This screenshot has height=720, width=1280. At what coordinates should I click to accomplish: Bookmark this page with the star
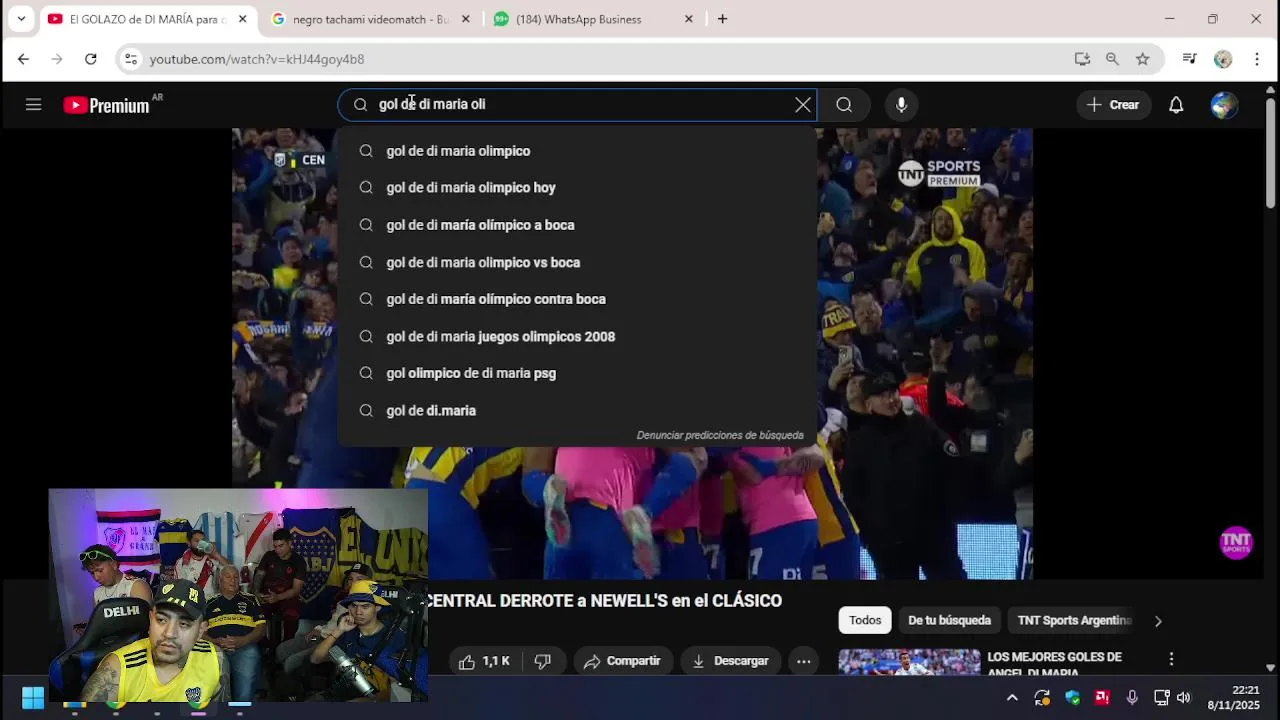[1142, 59]
